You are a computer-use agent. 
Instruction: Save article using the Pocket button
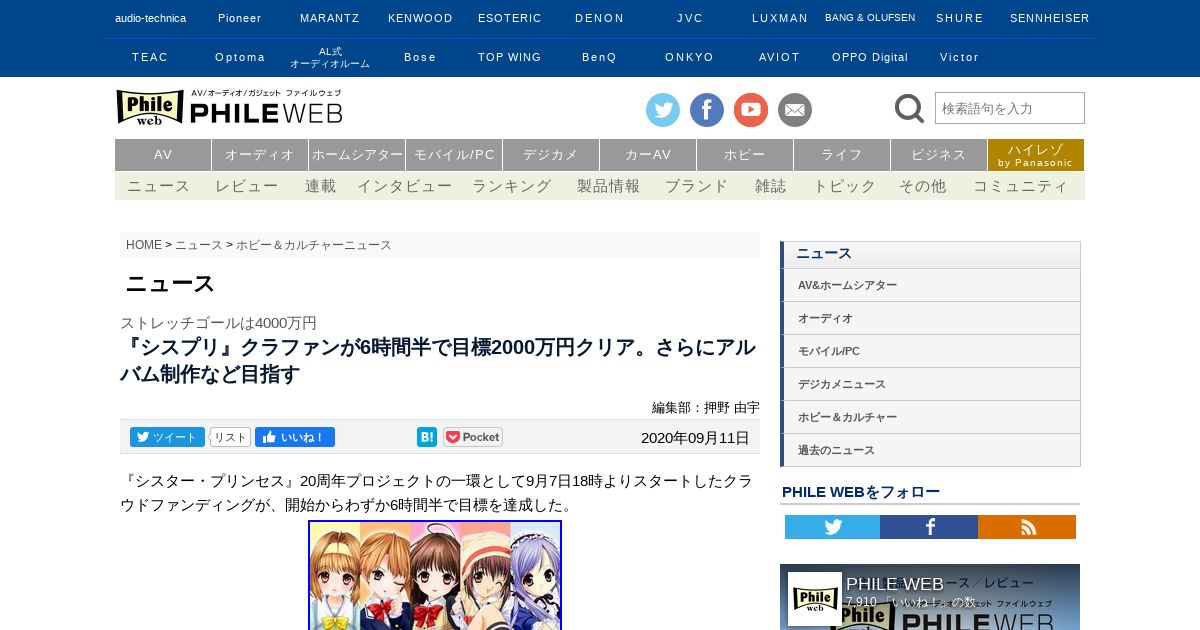click(x=473, y=437)
